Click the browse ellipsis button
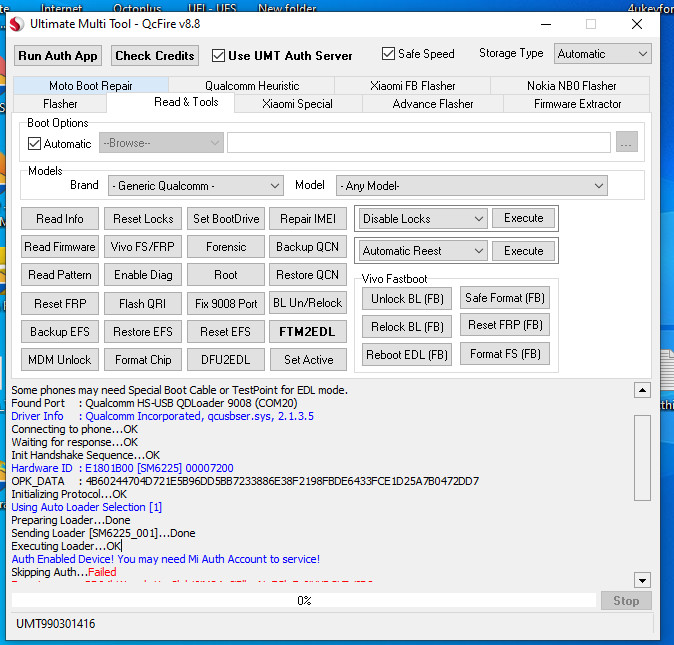The height and width of the screenshot is (645, 674). [x=627, y=143]
